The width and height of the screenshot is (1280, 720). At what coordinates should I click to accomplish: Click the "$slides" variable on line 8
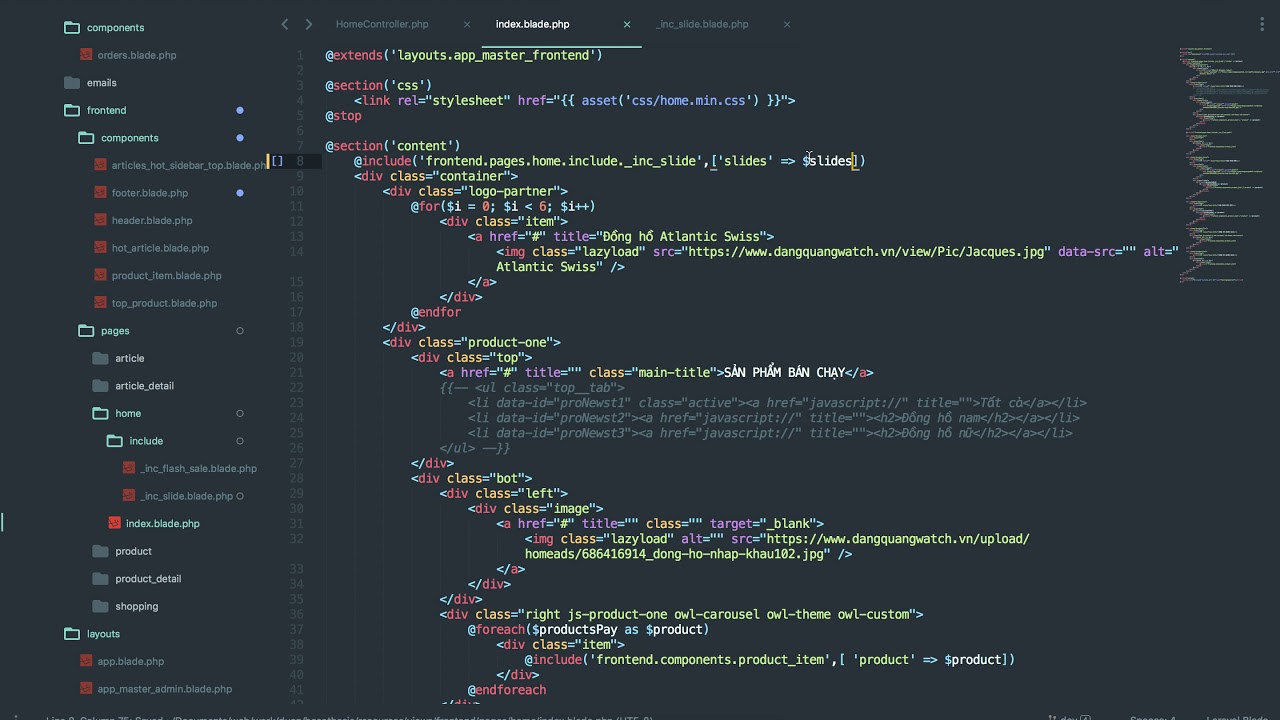[827, 161]
